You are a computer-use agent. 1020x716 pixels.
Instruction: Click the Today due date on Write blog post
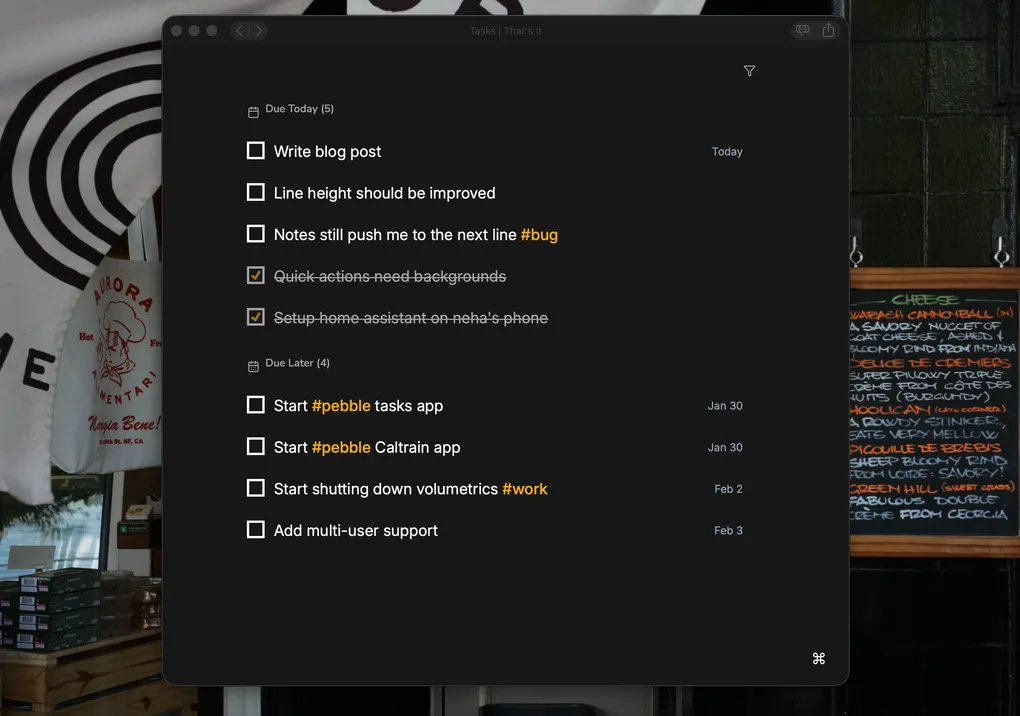[x=727, y=152]
